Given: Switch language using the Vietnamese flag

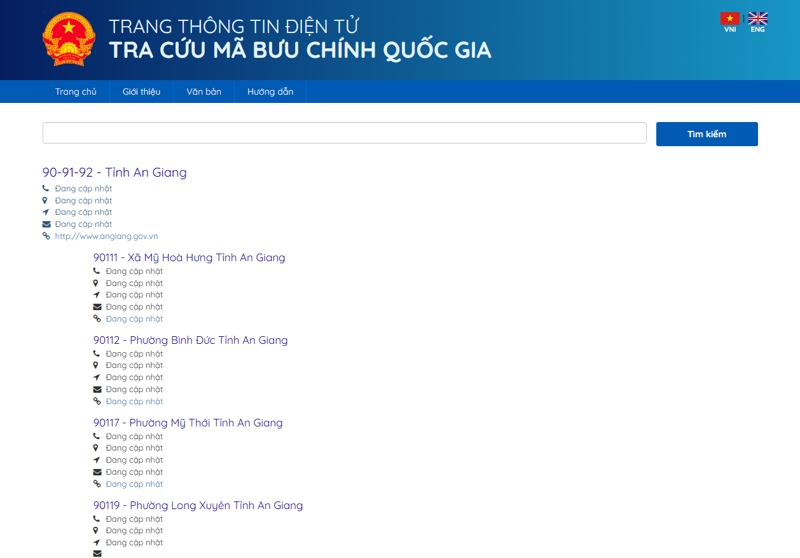Looking at the screenshot, I should [729, 19].
